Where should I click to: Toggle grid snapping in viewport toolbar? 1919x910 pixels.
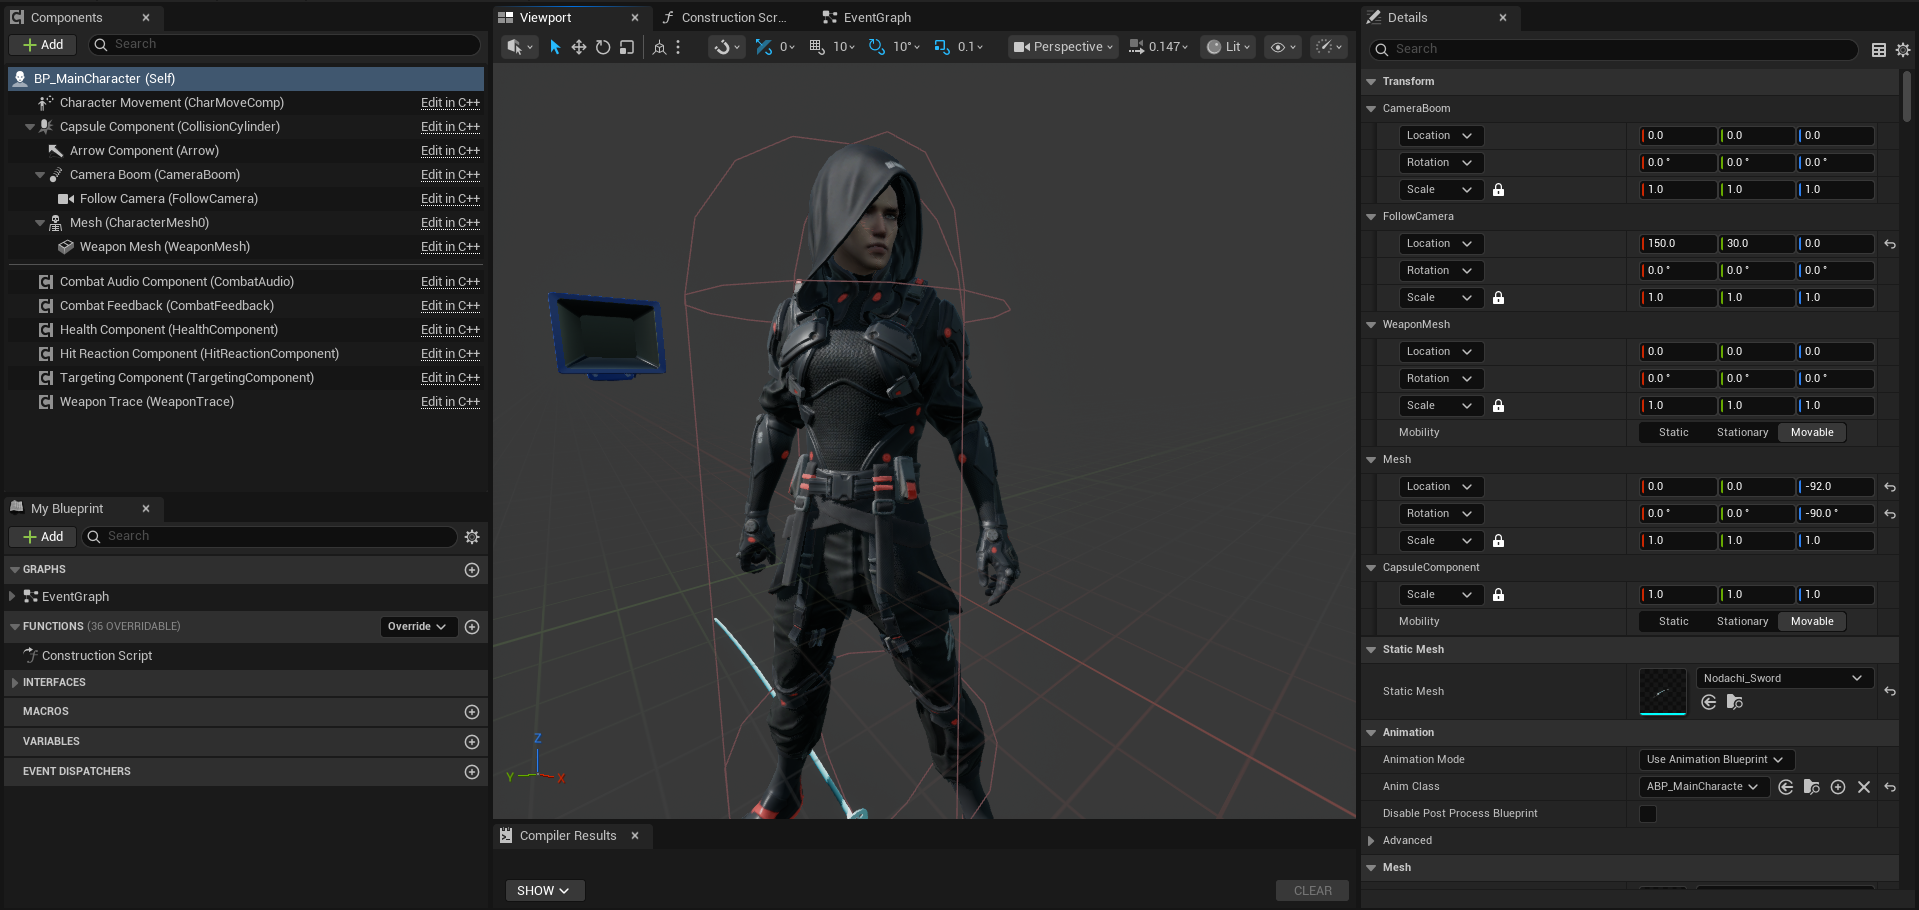(x=817, y=47)
